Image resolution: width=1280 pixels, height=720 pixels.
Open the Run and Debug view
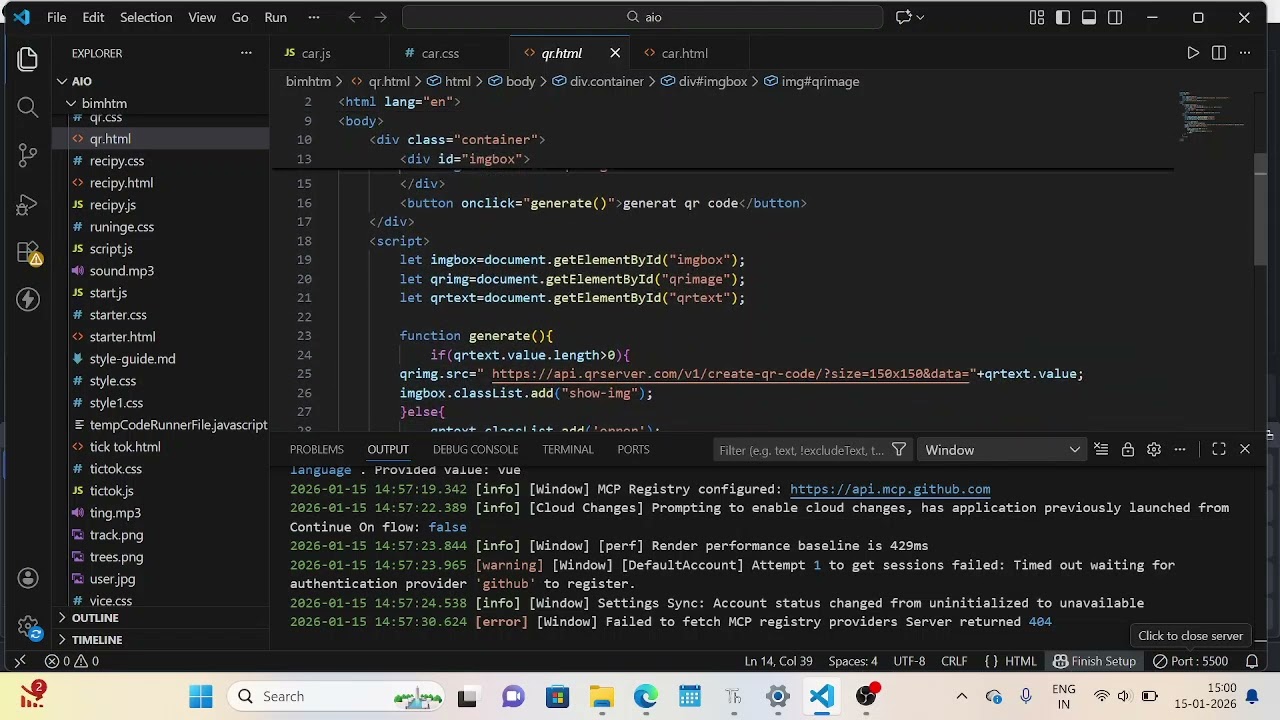click(x=28, y=203)
